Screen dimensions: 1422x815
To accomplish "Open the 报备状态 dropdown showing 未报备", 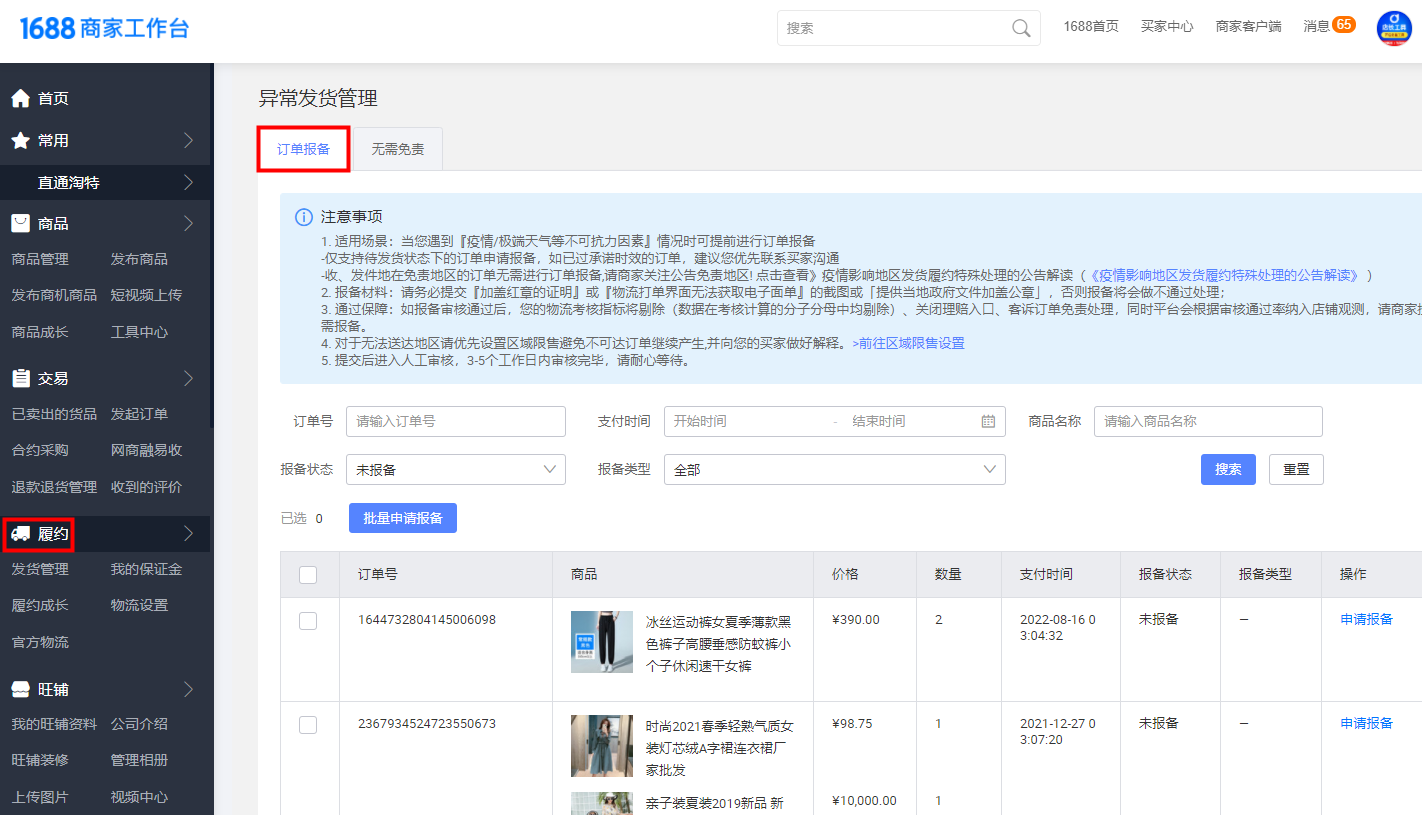I will pyautogui.click(x=456, y=469).
